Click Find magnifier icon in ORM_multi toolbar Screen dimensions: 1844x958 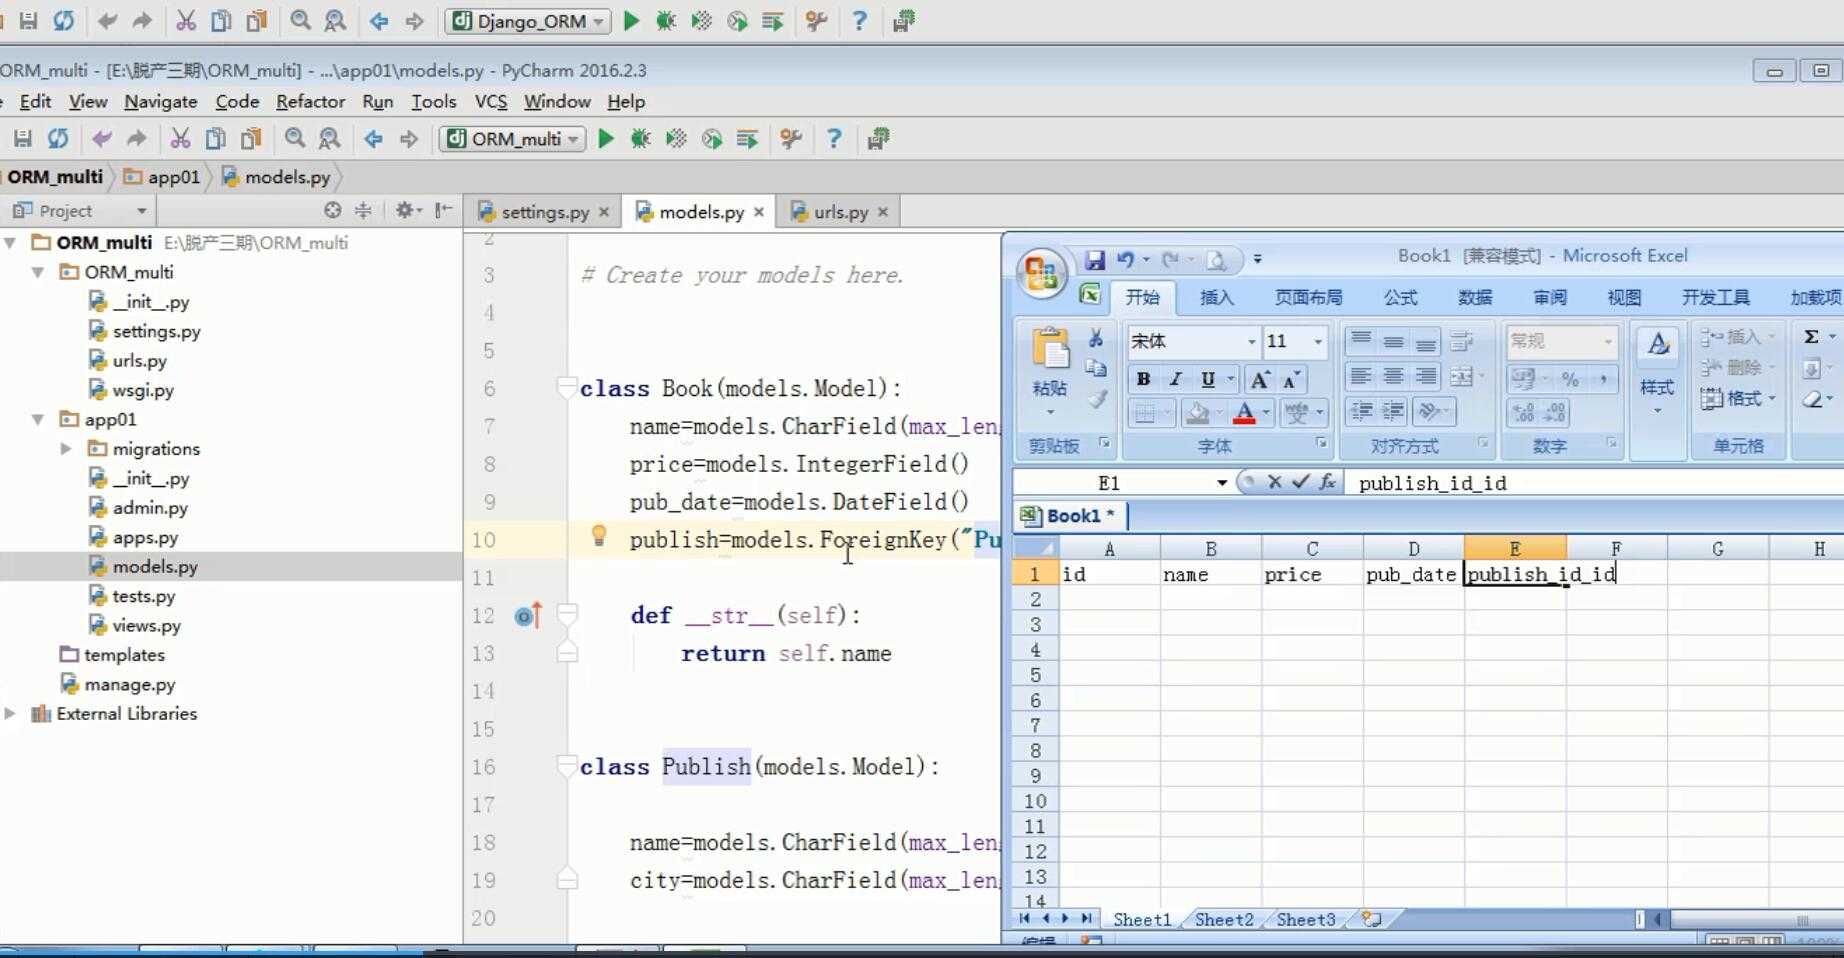tap(294, 139)
